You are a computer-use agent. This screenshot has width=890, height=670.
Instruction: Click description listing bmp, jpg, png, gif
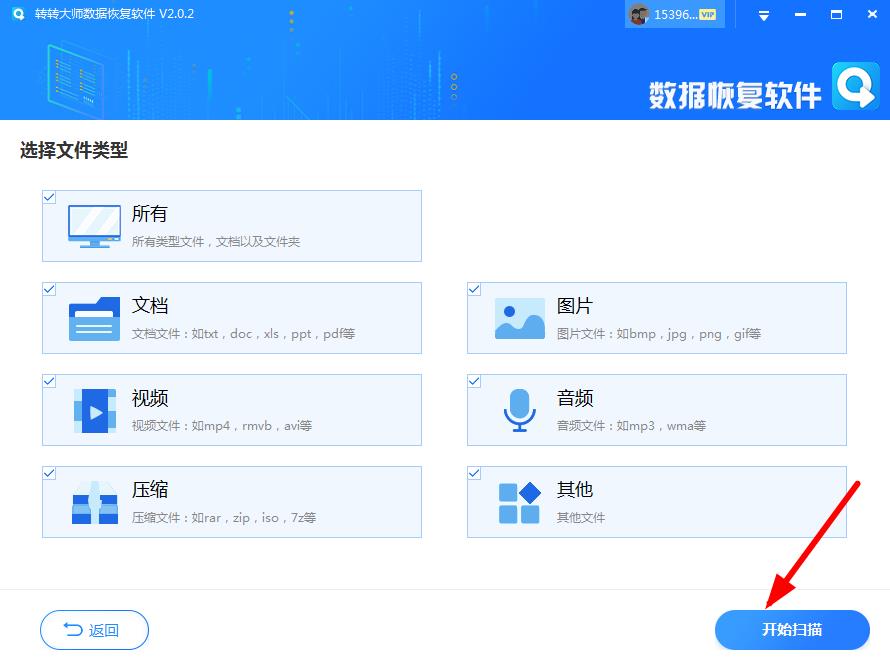658,334
